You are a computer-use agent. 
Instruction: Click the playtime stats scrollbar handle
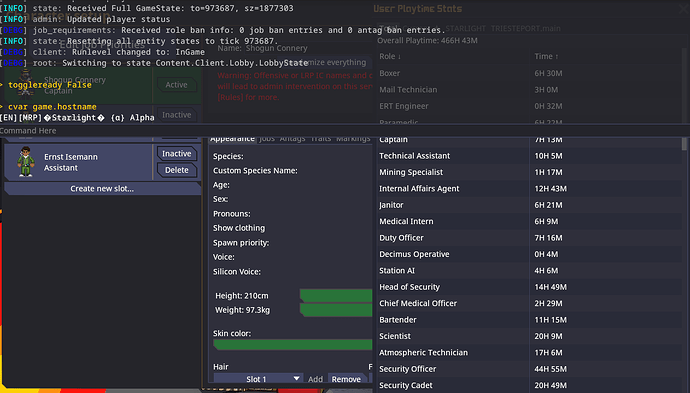684,144
